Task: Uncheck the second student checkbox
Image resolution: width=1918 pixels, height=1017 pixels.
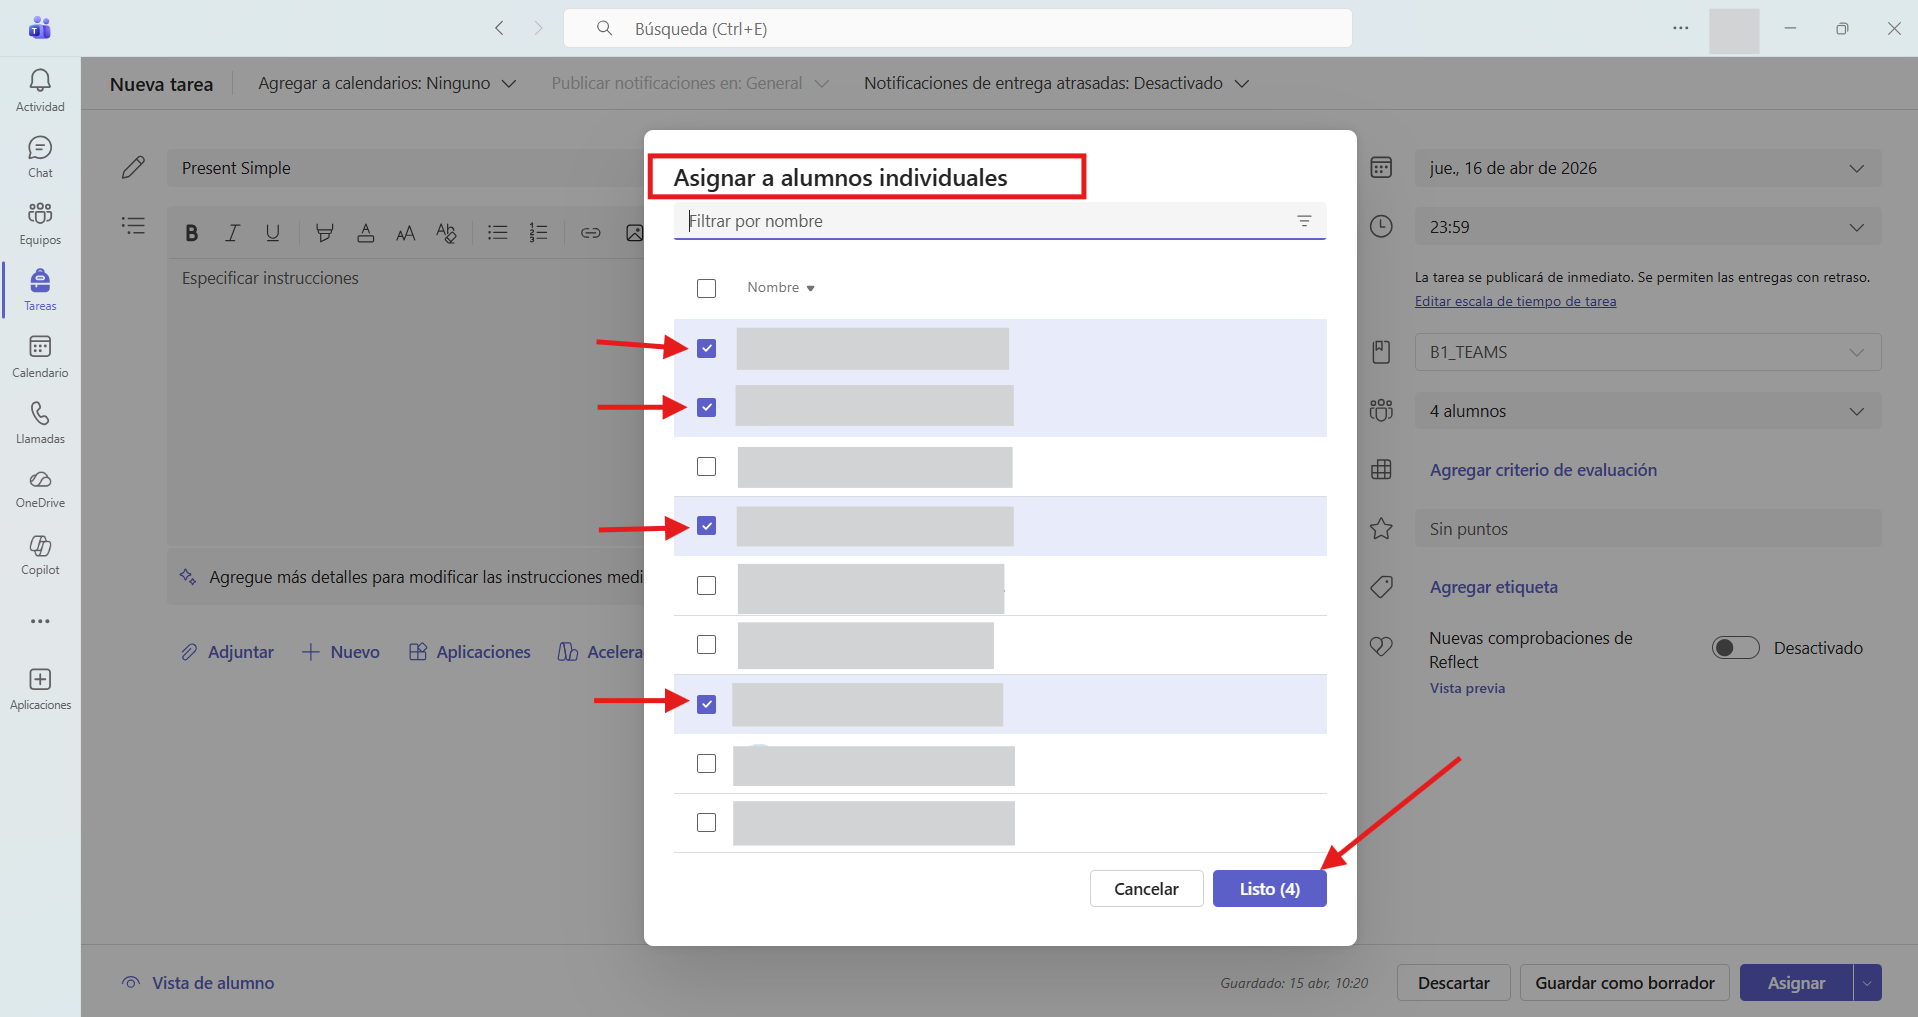Action: 707,407
